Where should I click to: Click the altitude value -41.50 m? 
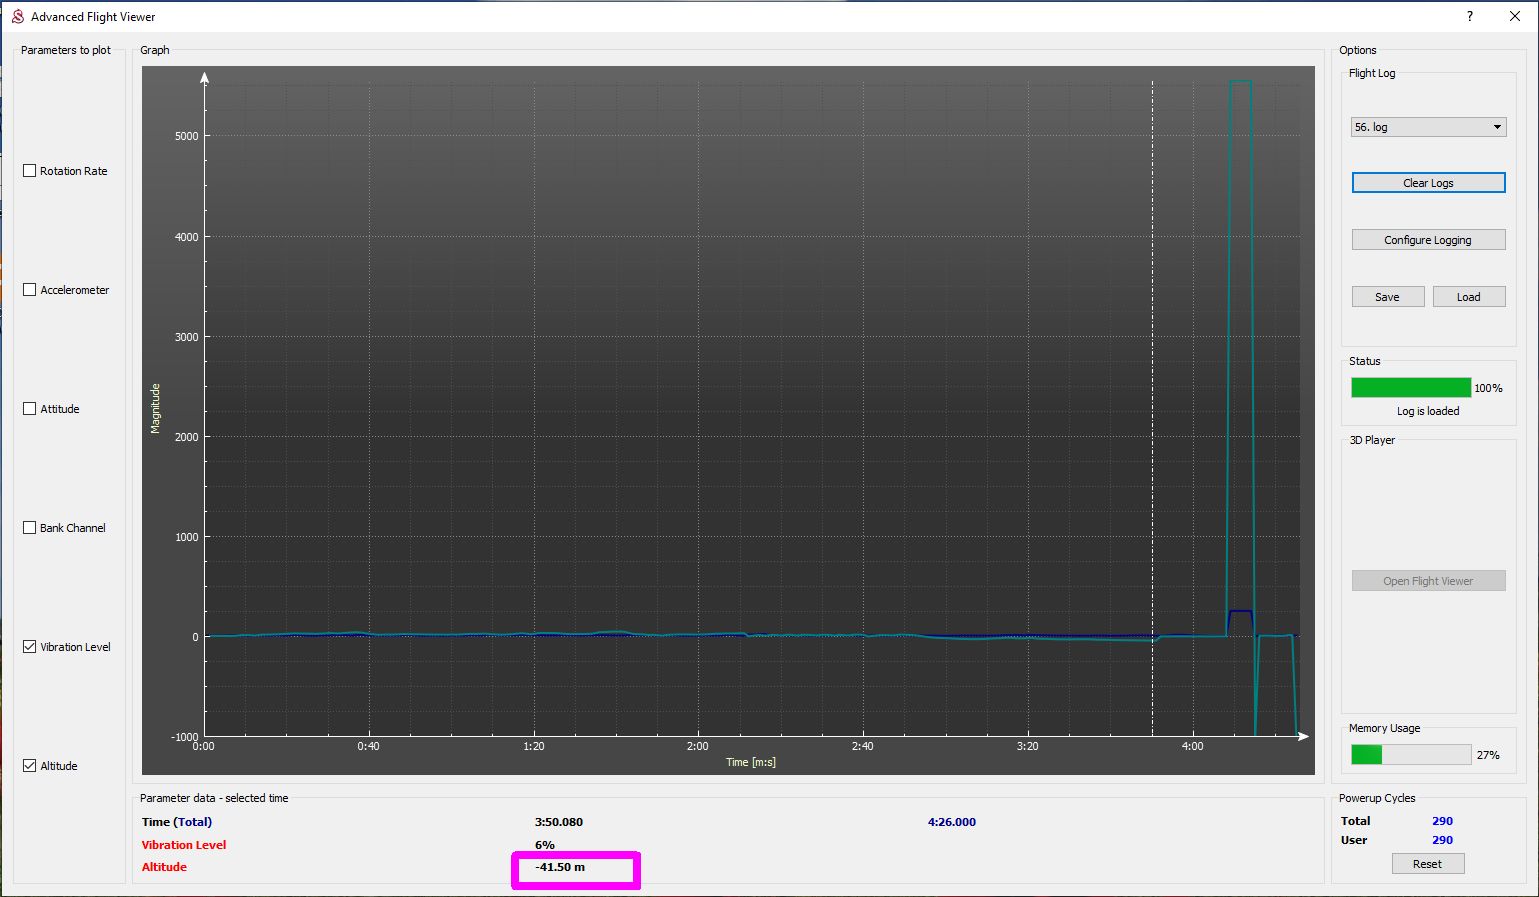click(x=560, y=867)
